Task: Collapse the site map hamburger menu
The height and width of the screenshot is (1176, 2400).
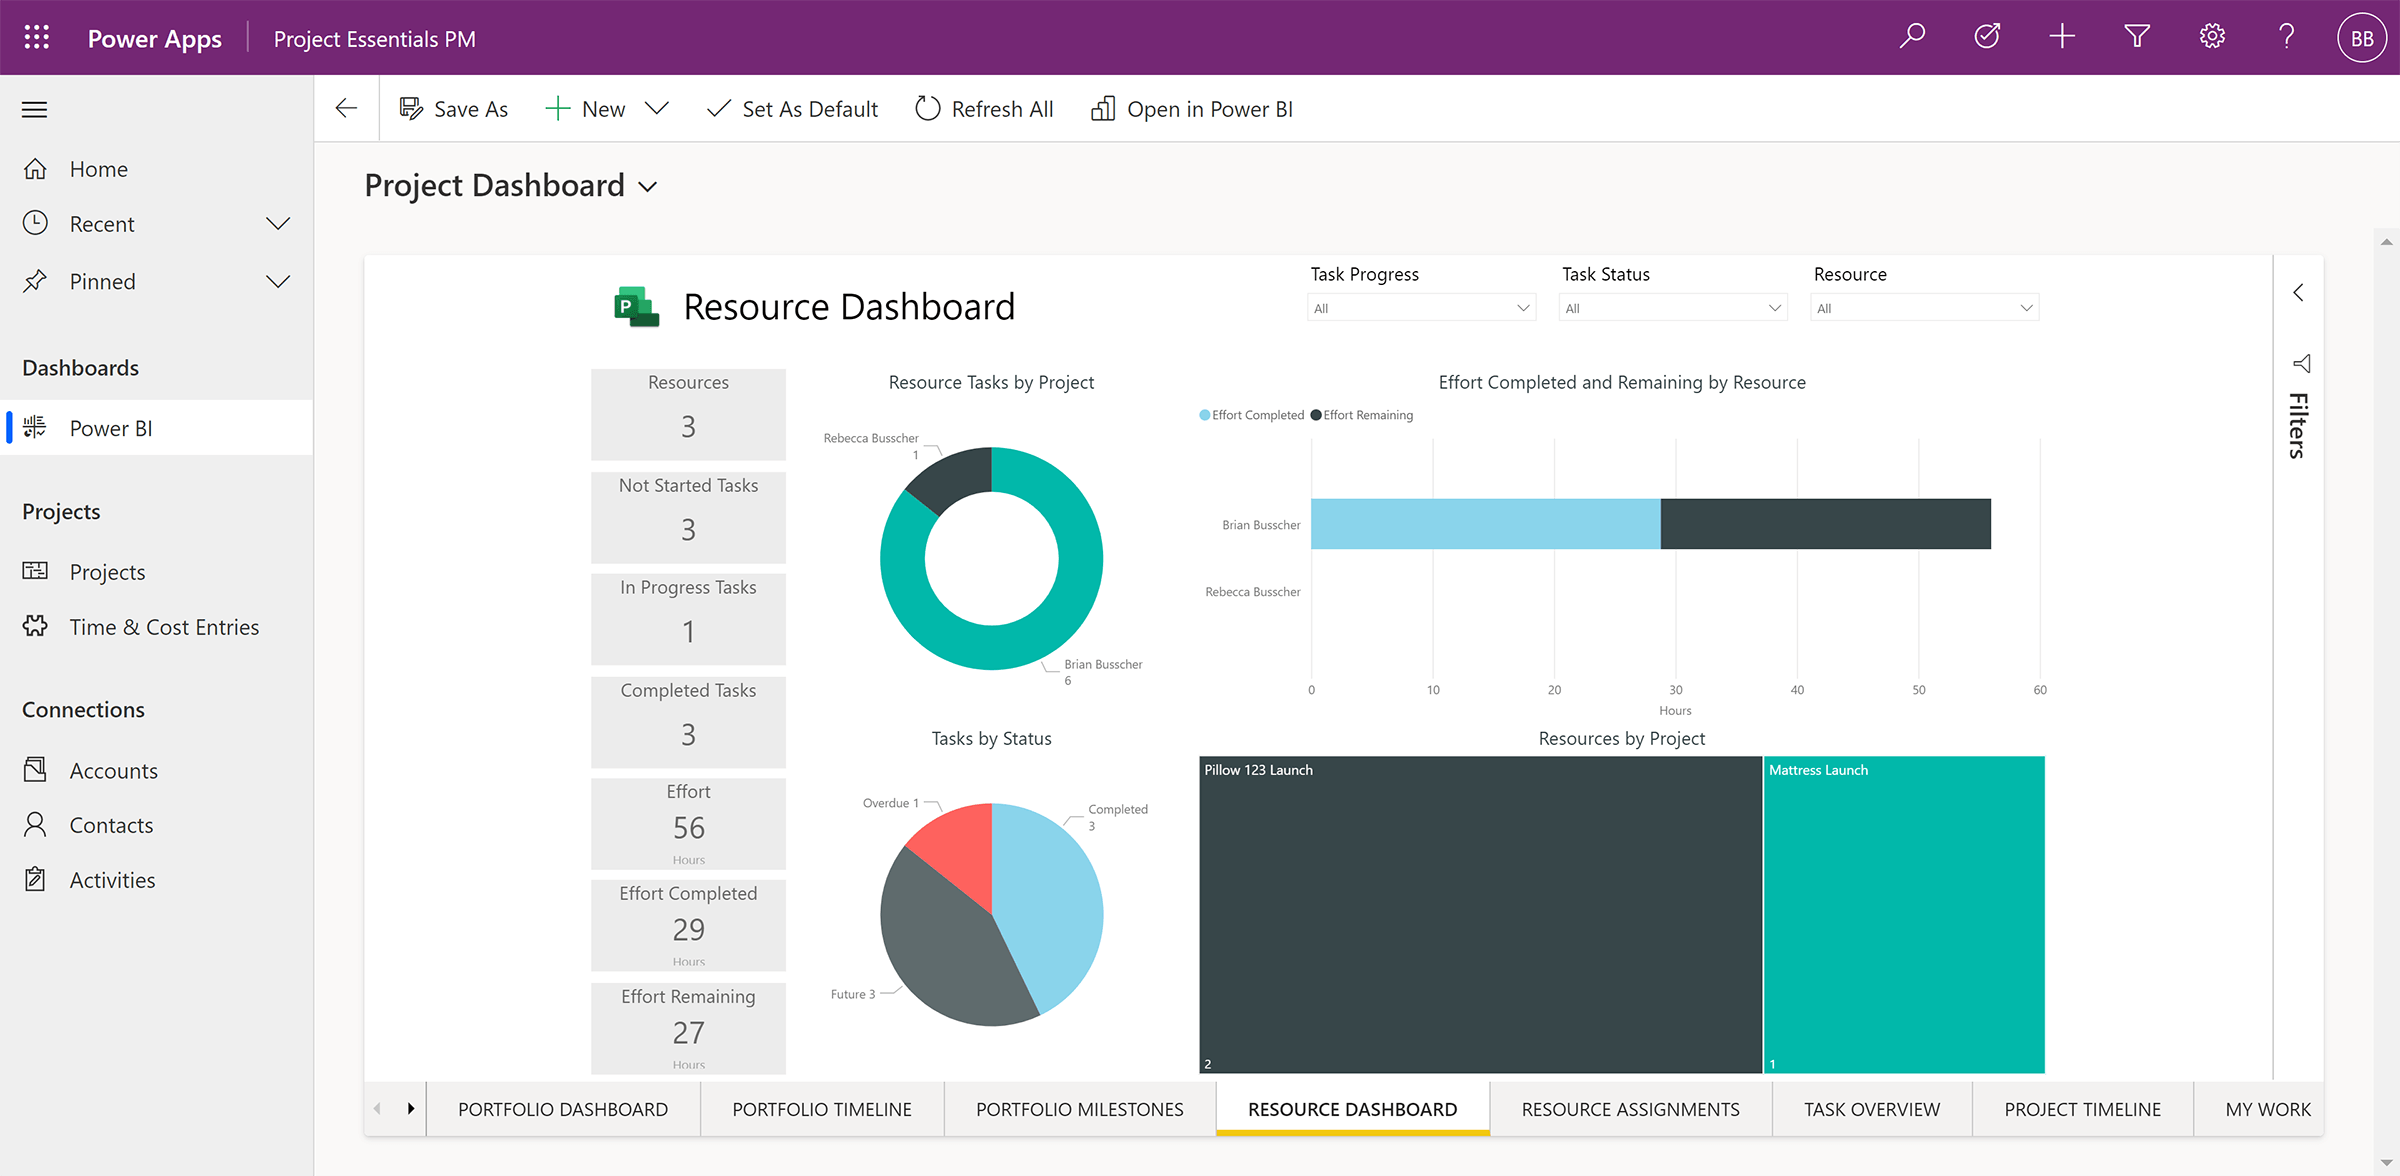Action: click(35, 110)
